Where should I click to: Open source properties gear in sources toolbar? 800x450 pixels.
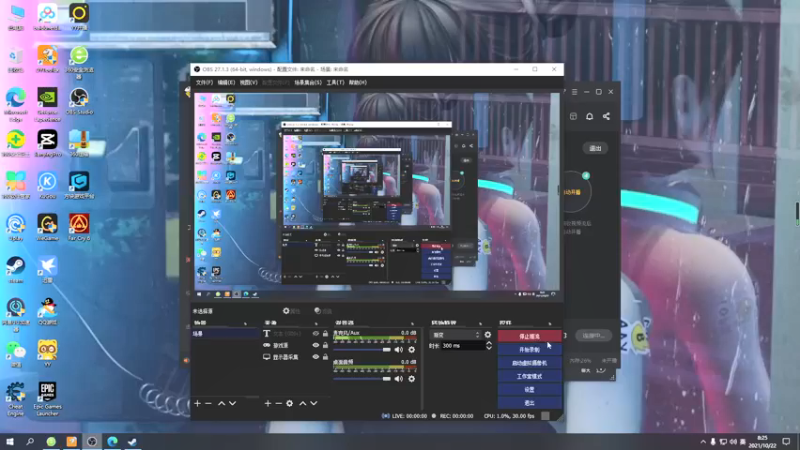click(x=289, y=404)
